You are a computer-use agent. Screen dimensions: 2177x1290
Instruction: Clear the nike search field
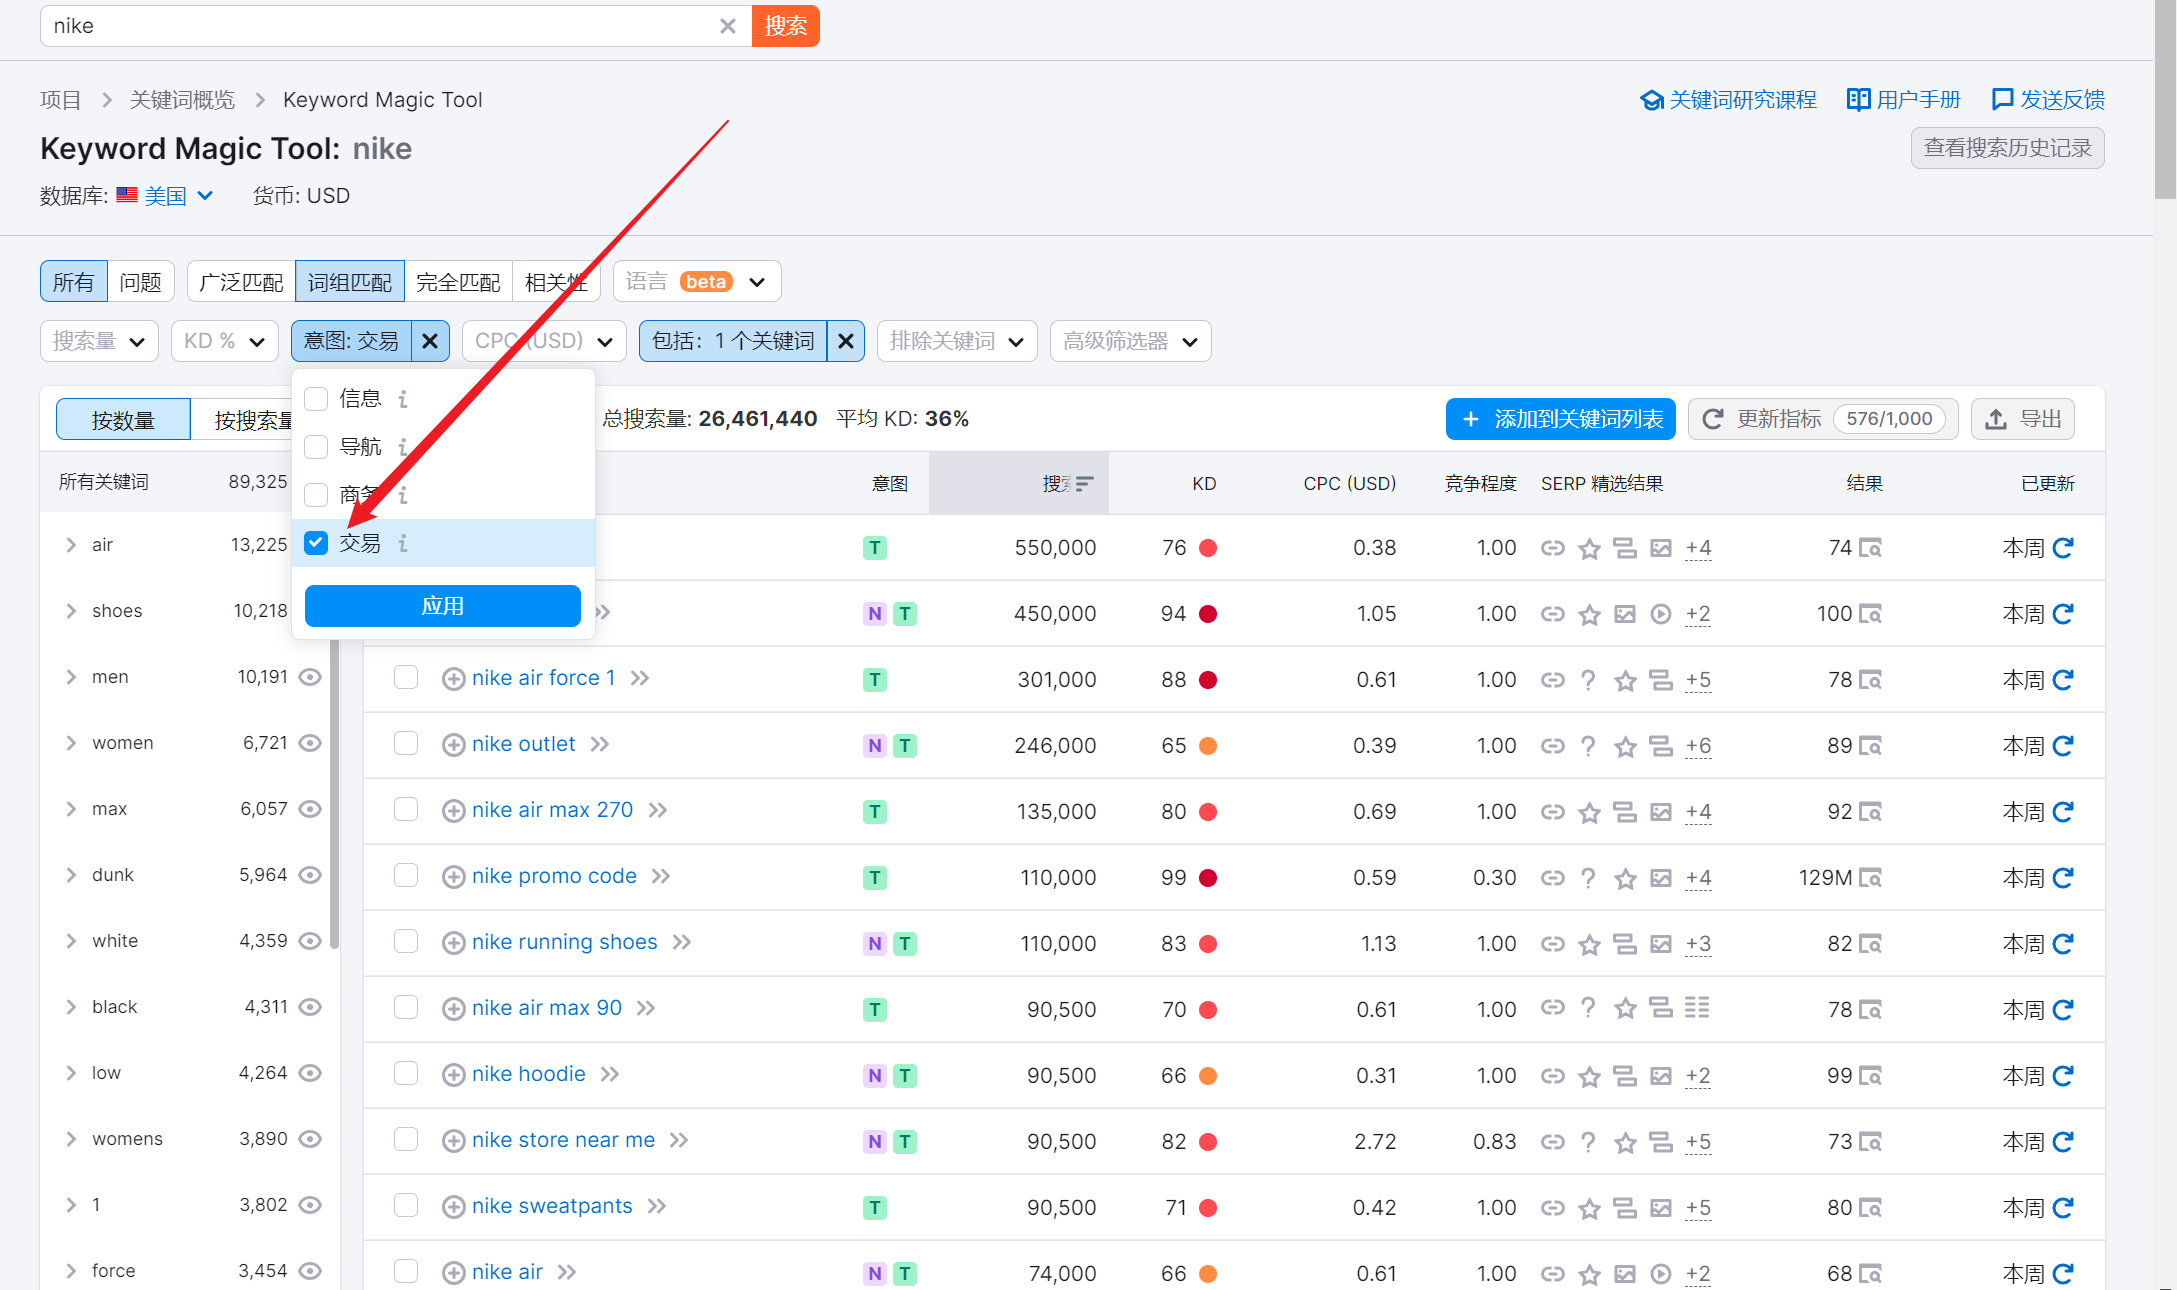(728, 26)
